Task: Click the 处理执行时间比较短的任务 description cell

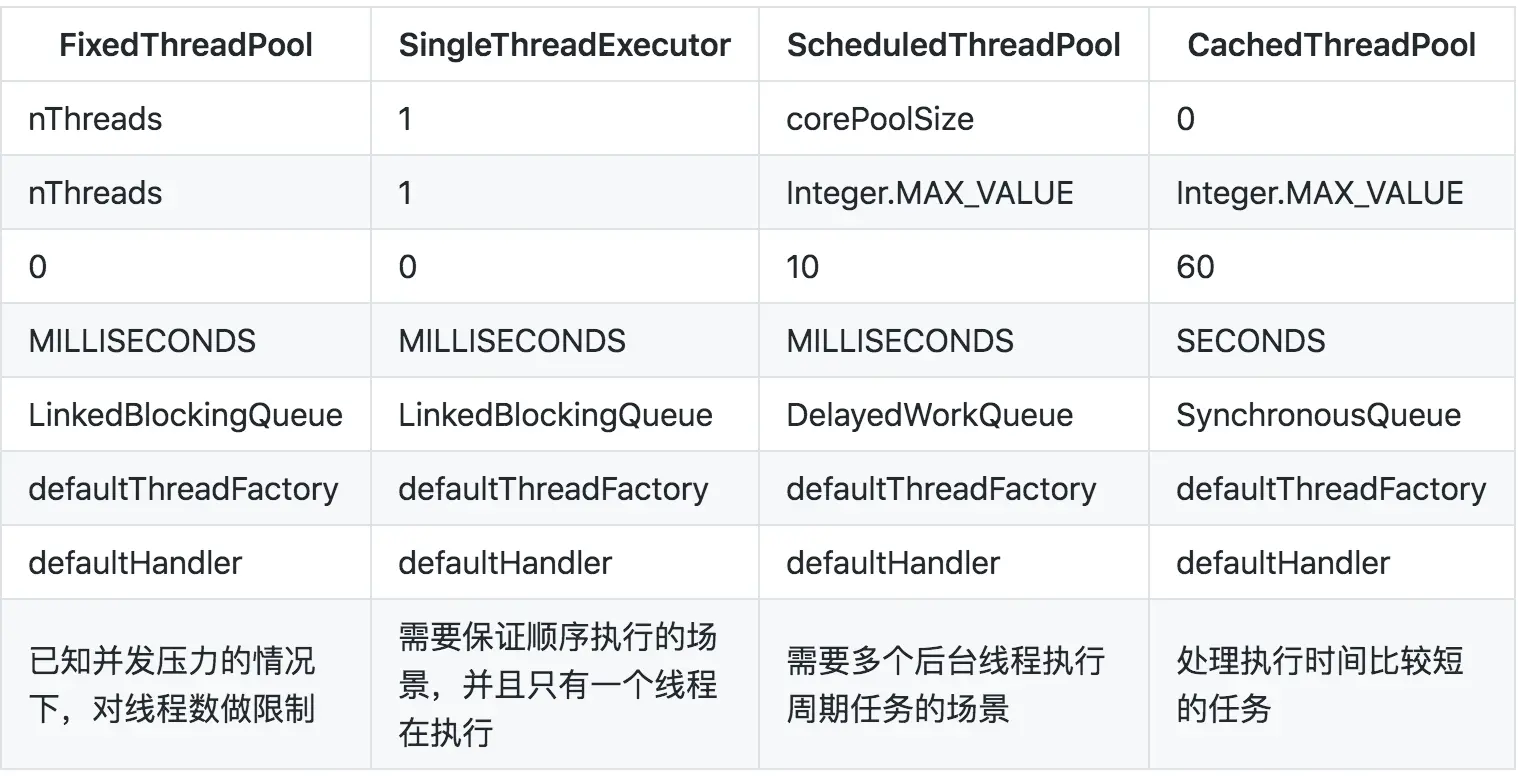Action: click(1320, 685)
